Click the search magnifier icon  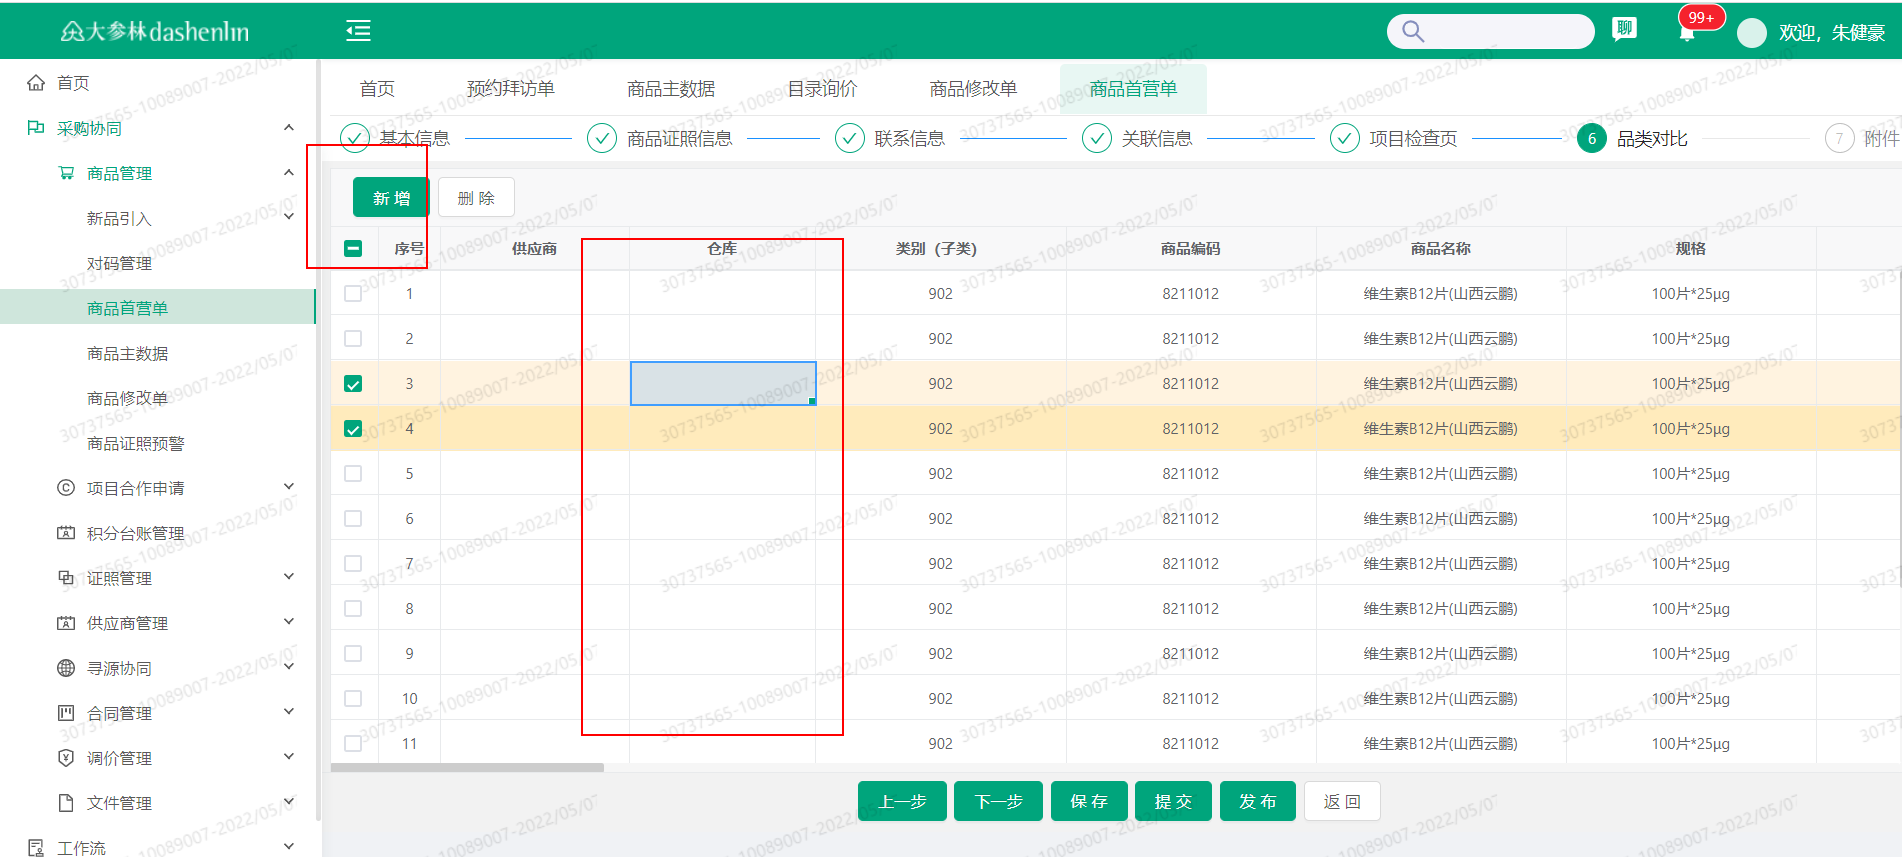pyautogui.click(x=1413, y=31)
